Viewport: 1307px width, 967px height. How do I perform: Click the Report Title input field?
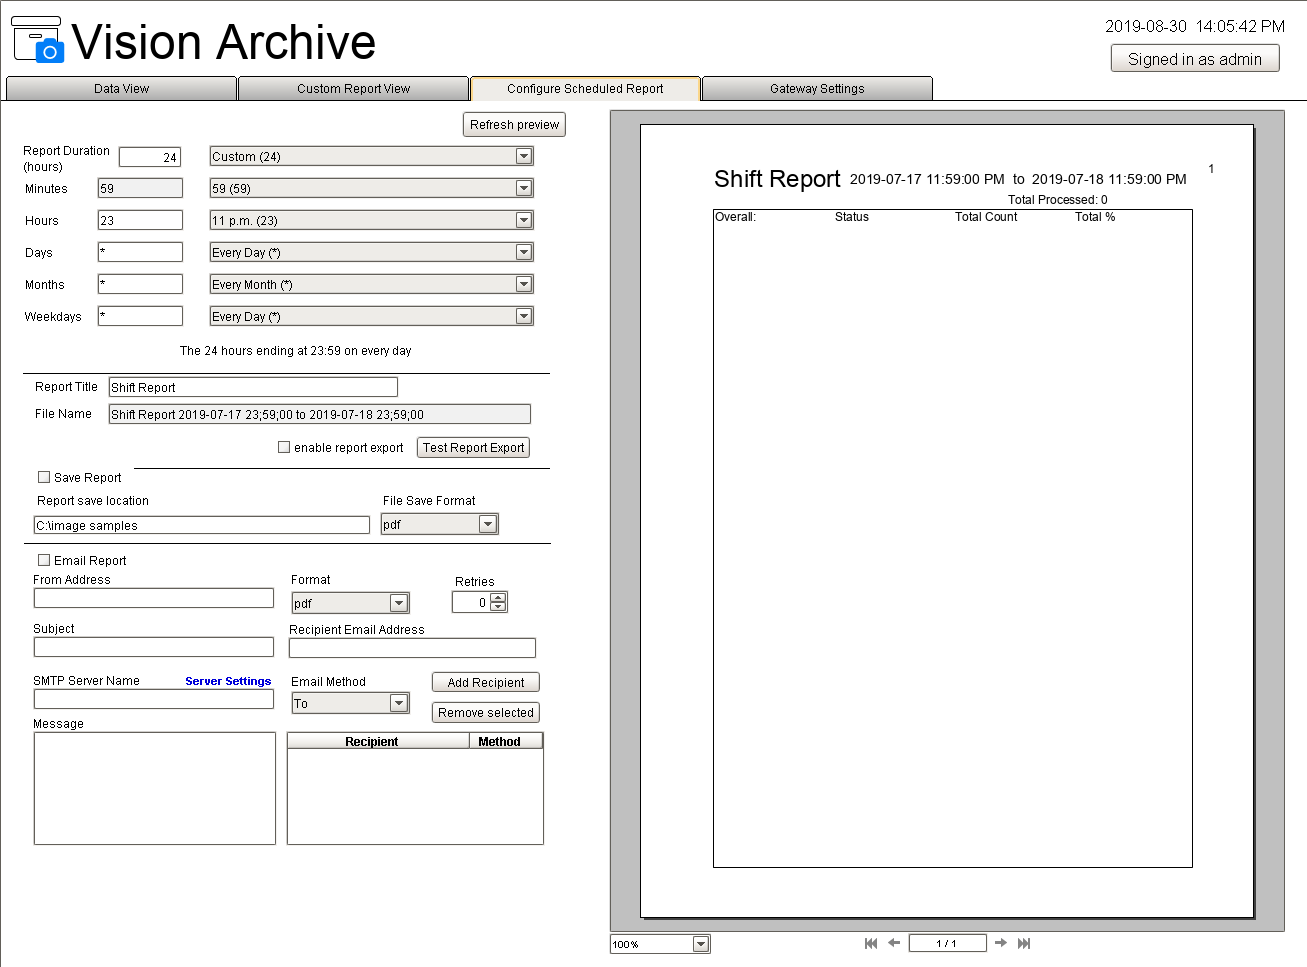point(253,388)
